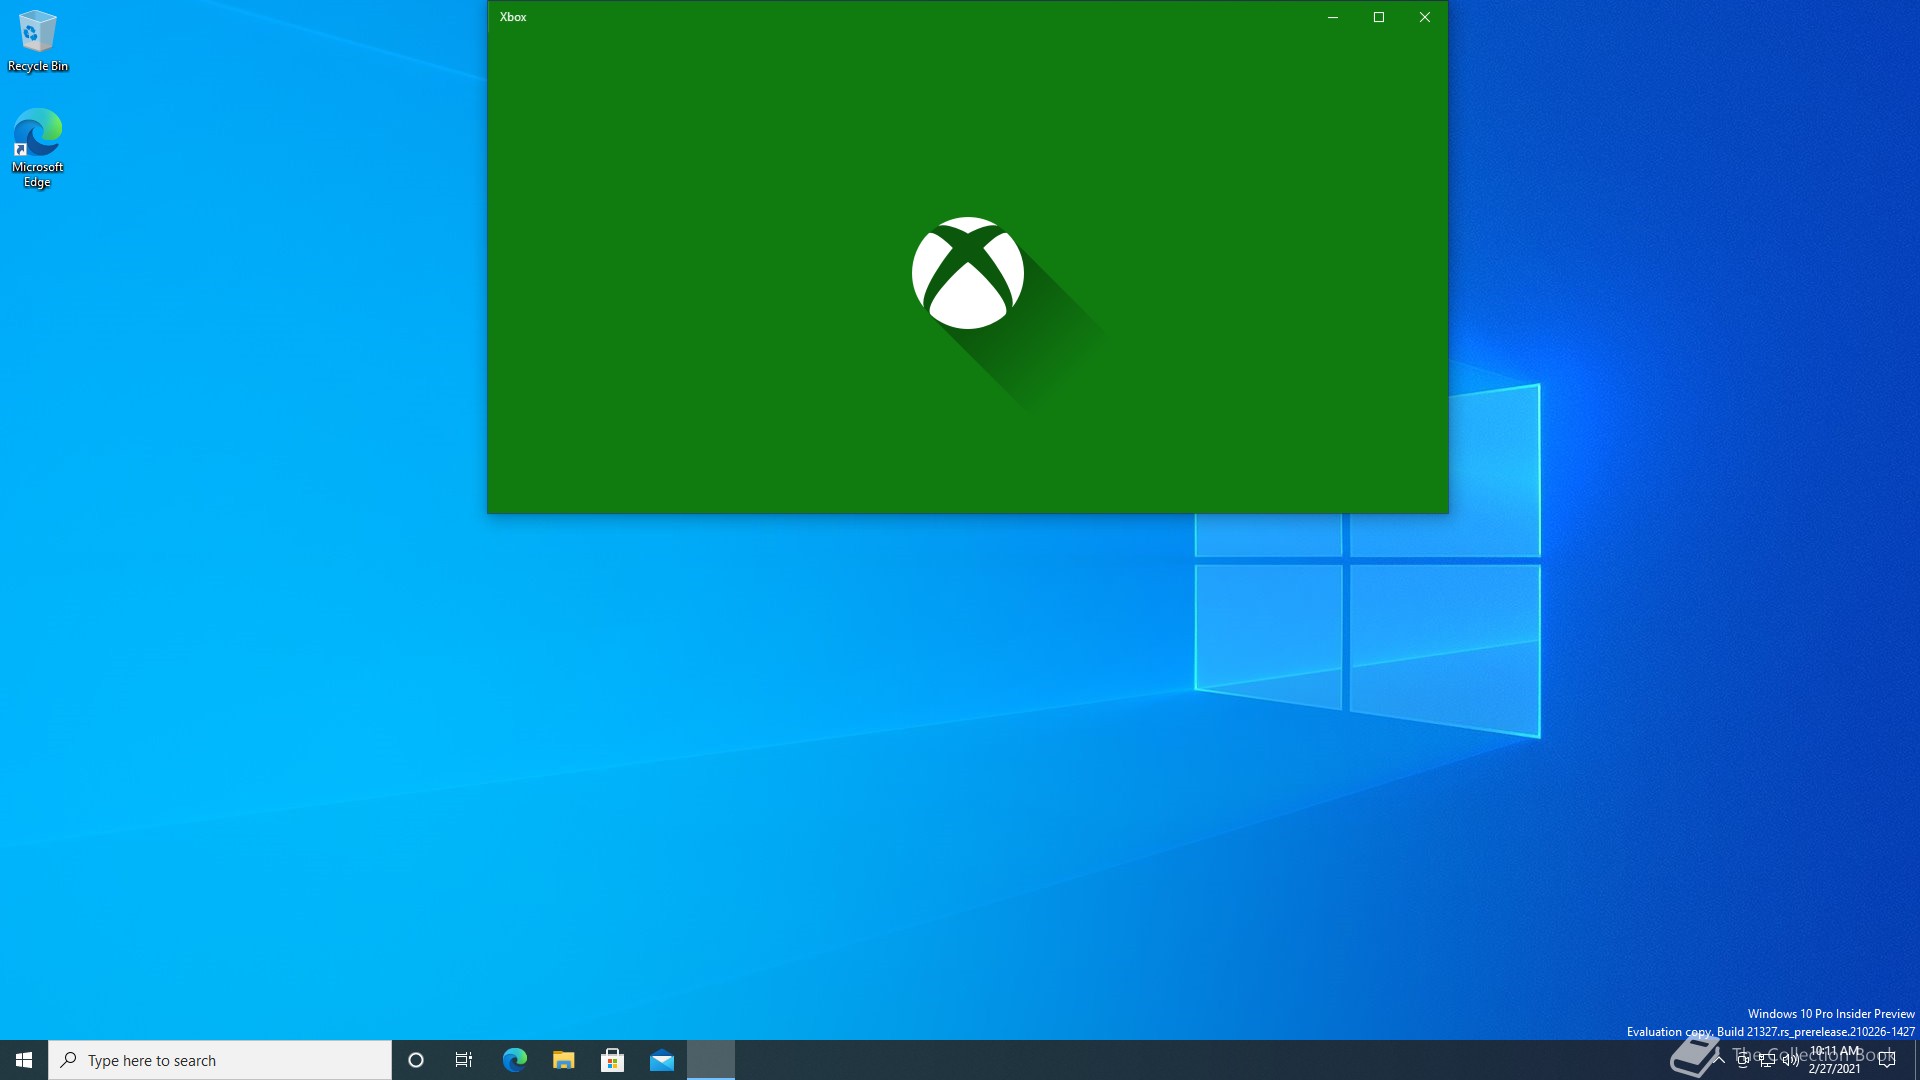Show hidden system tray icons
This screenshot has width=1920, height=1080.
coord(1719,1060)
